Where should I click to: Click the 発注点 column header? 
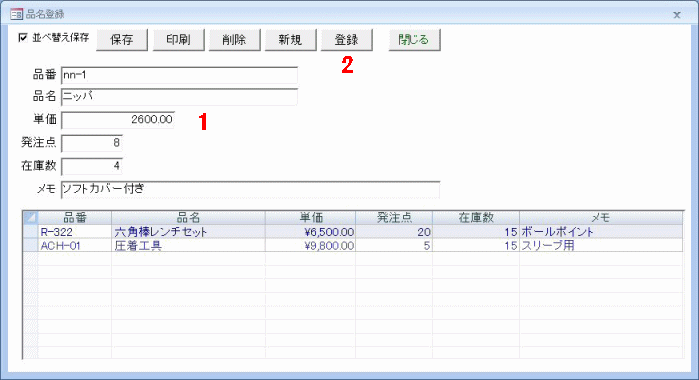point(394,218)
